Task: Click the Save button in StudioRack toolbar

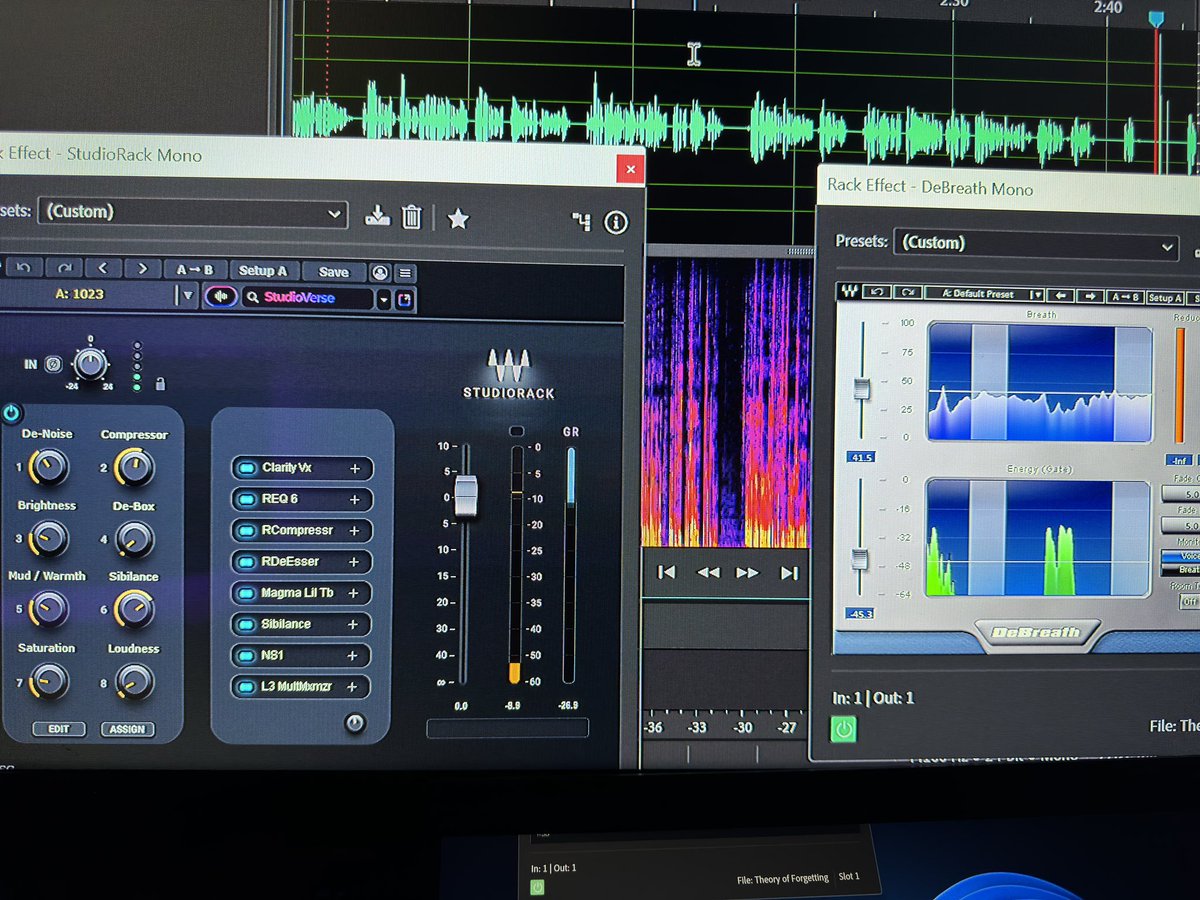Action: click(x=333, y=270)
